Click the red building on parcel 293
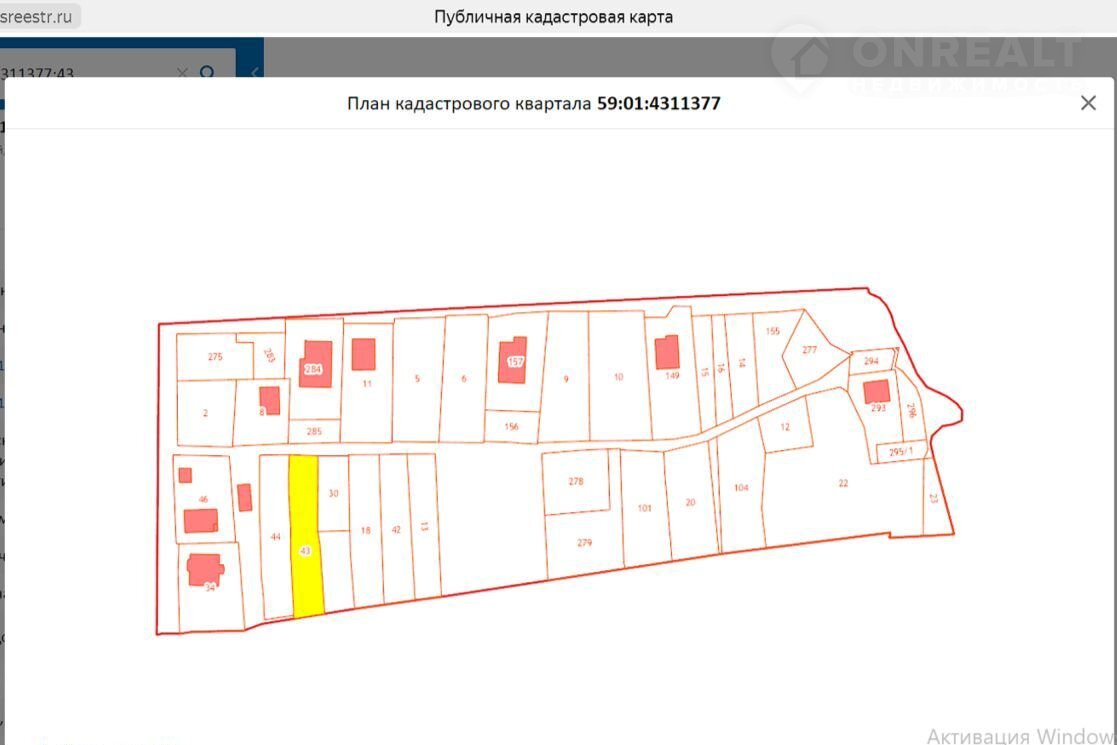 pos(876,391)
